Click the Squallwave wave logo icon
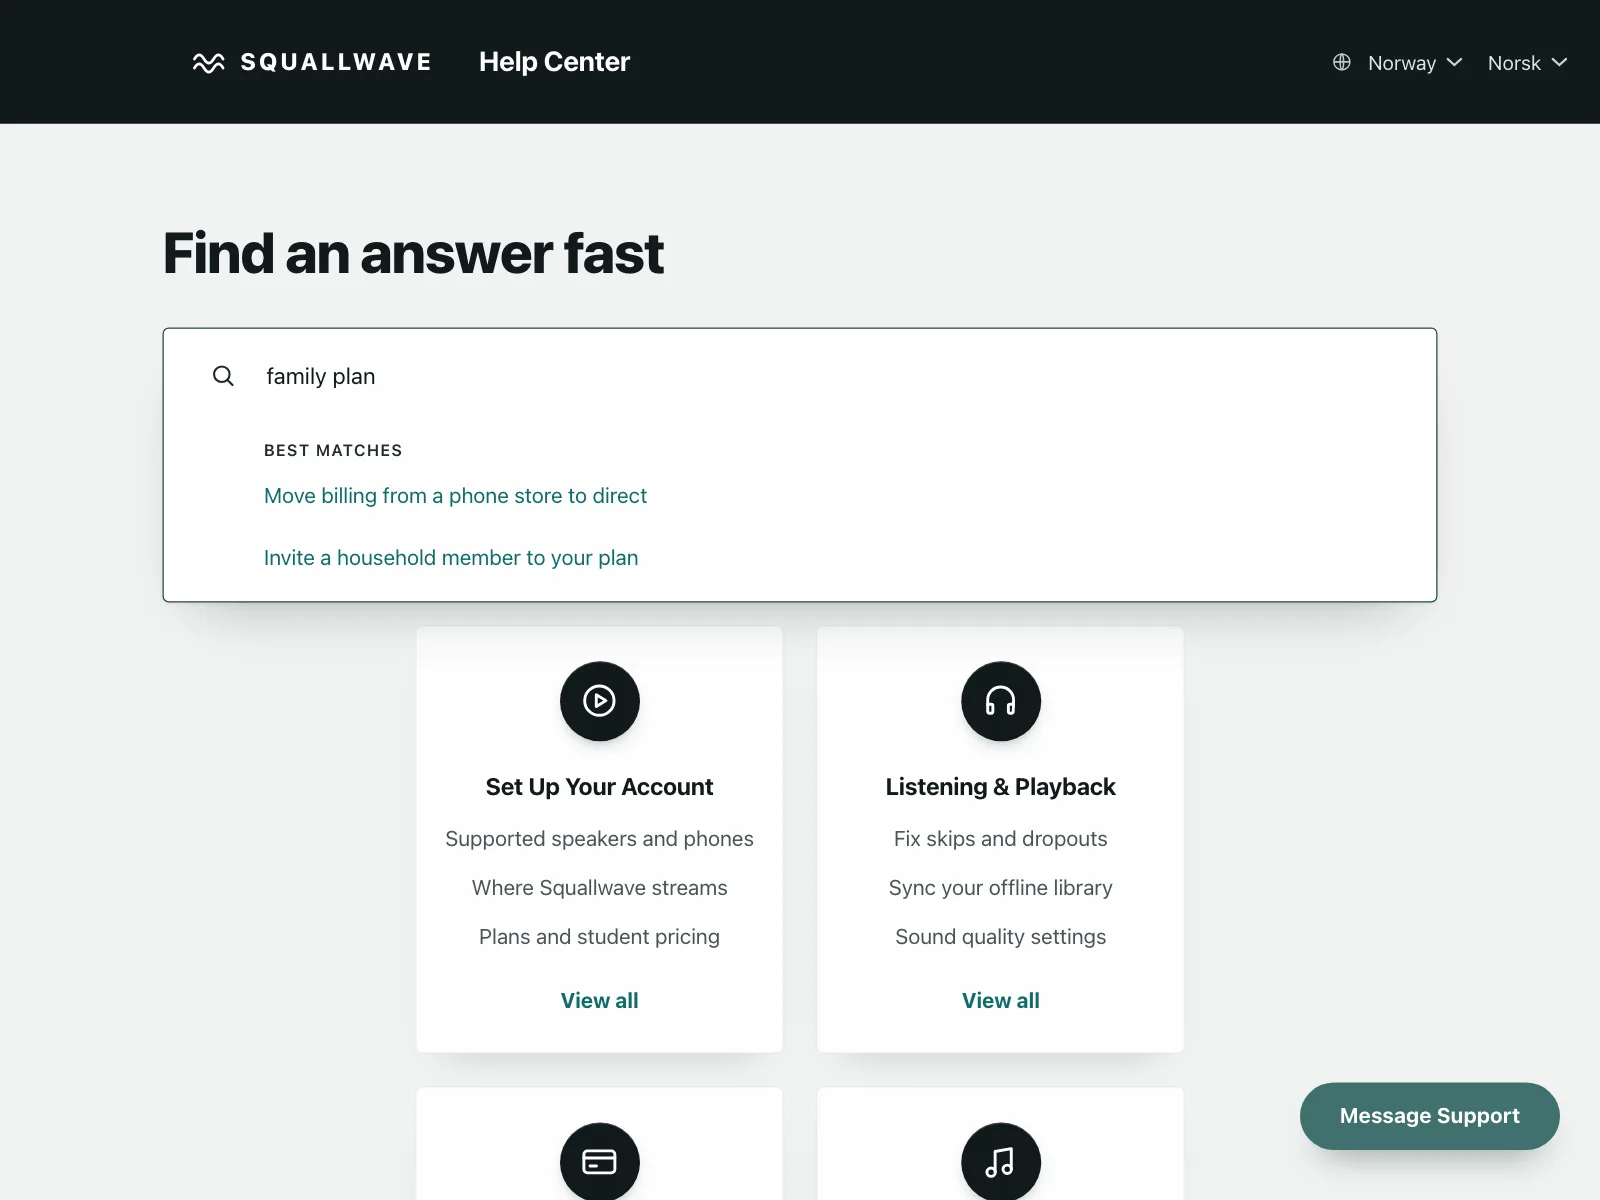Image resolution: width=1600 pixels, height=1200 pixels. (x=208, y=63)
